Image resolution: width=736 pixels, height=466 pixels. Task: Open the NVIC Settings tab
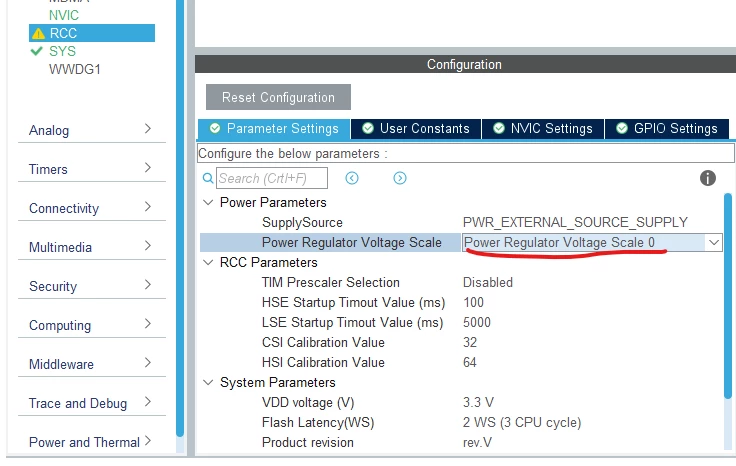[543, 129]
